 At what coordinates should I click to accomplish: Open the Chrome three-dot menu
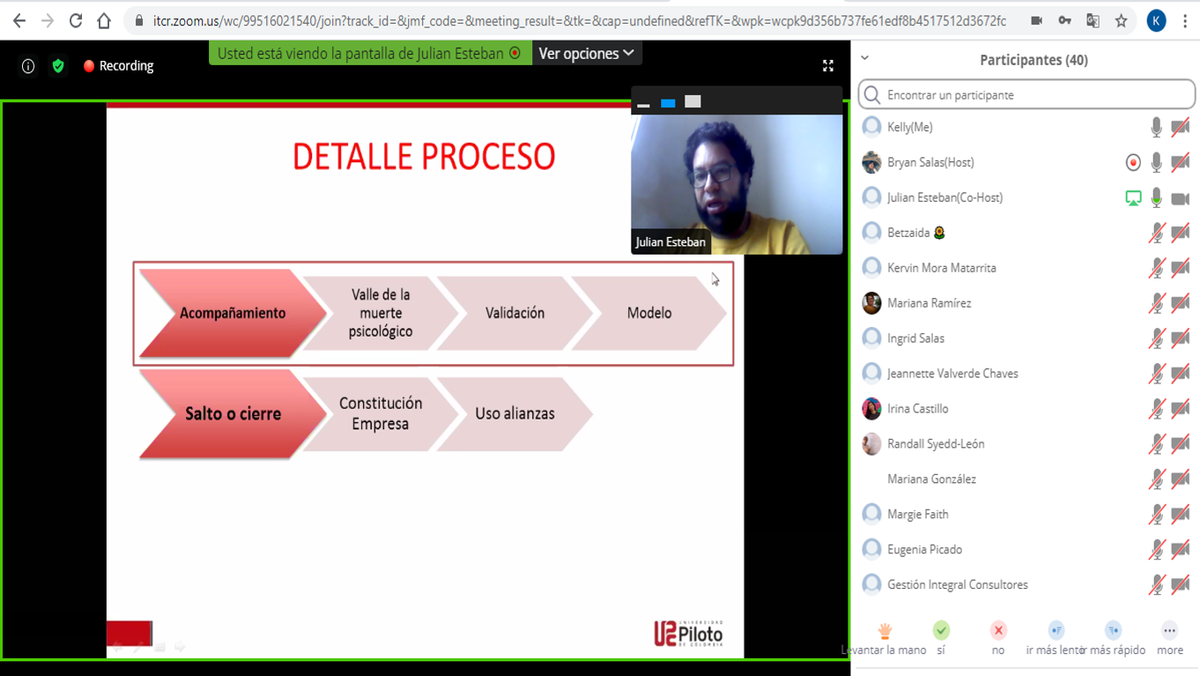[x=1185, y=20]
